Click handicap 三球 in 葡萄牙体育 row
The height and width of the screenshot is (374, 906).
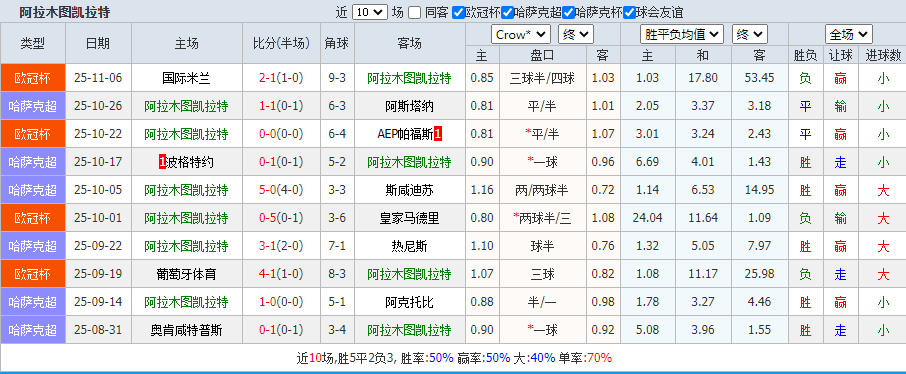(543, 275)
